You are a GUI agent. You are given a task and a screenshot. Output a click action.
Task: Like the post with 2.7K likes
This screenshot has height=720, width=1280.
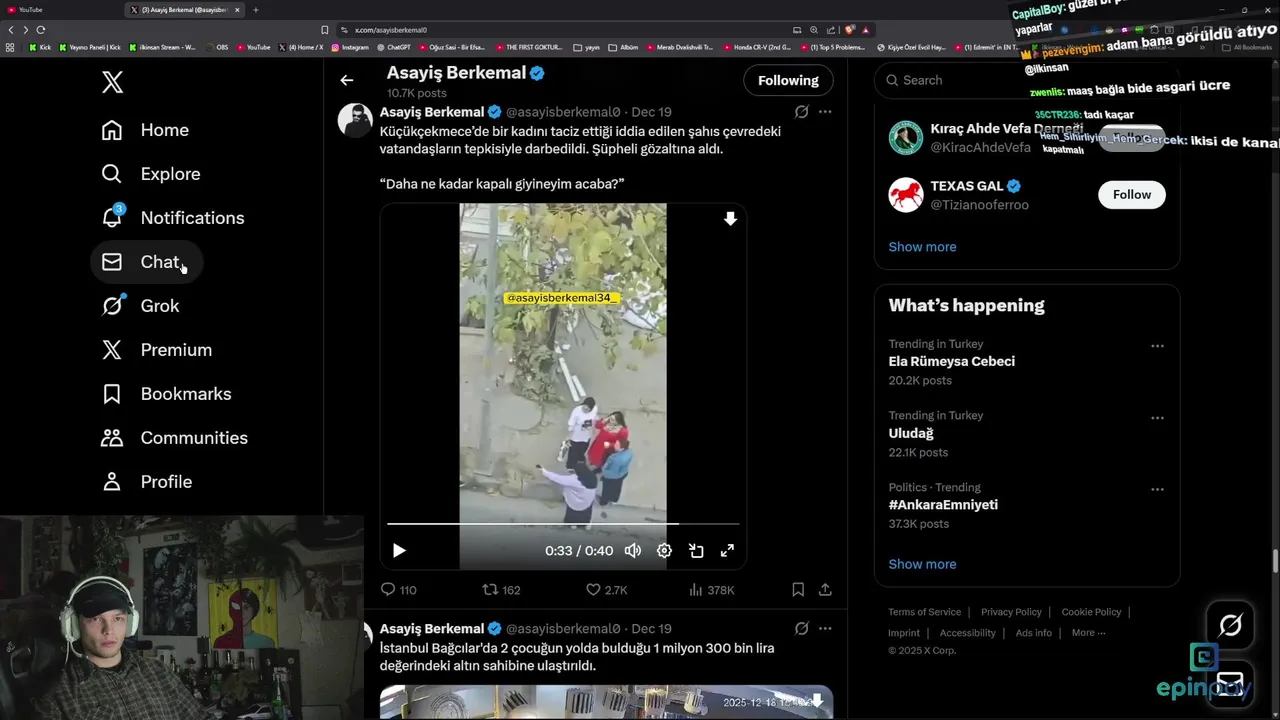pos(606,590)
